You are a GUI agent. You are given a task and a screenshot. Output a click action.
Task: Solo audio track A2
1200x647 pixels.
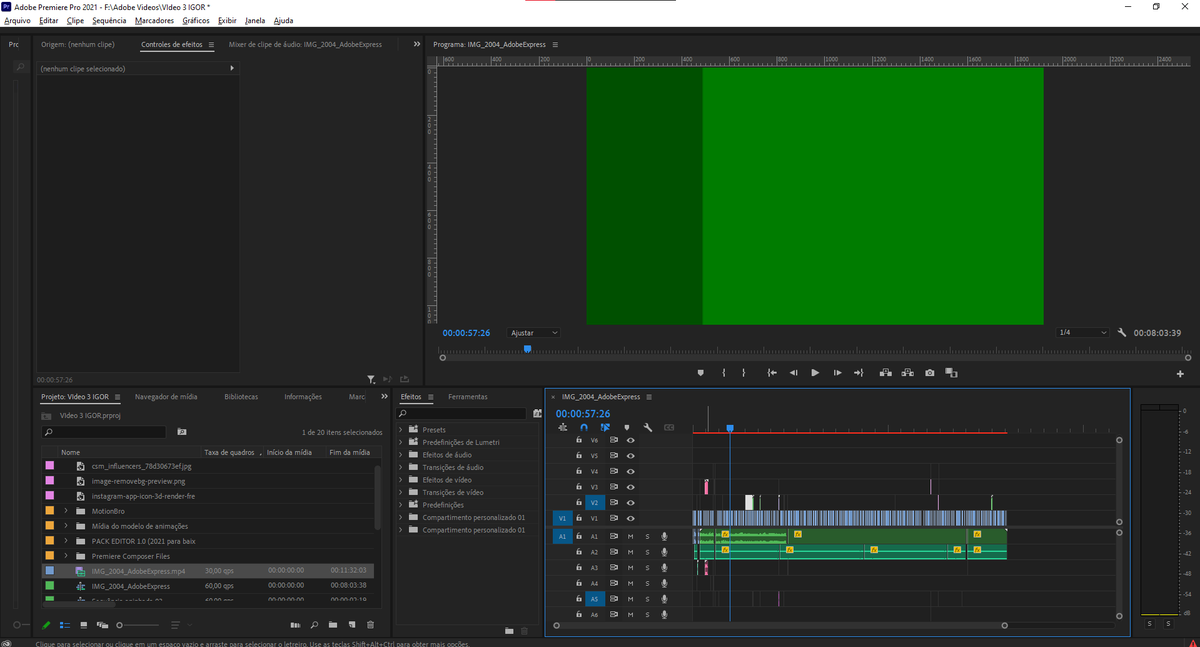click(647, 552)
